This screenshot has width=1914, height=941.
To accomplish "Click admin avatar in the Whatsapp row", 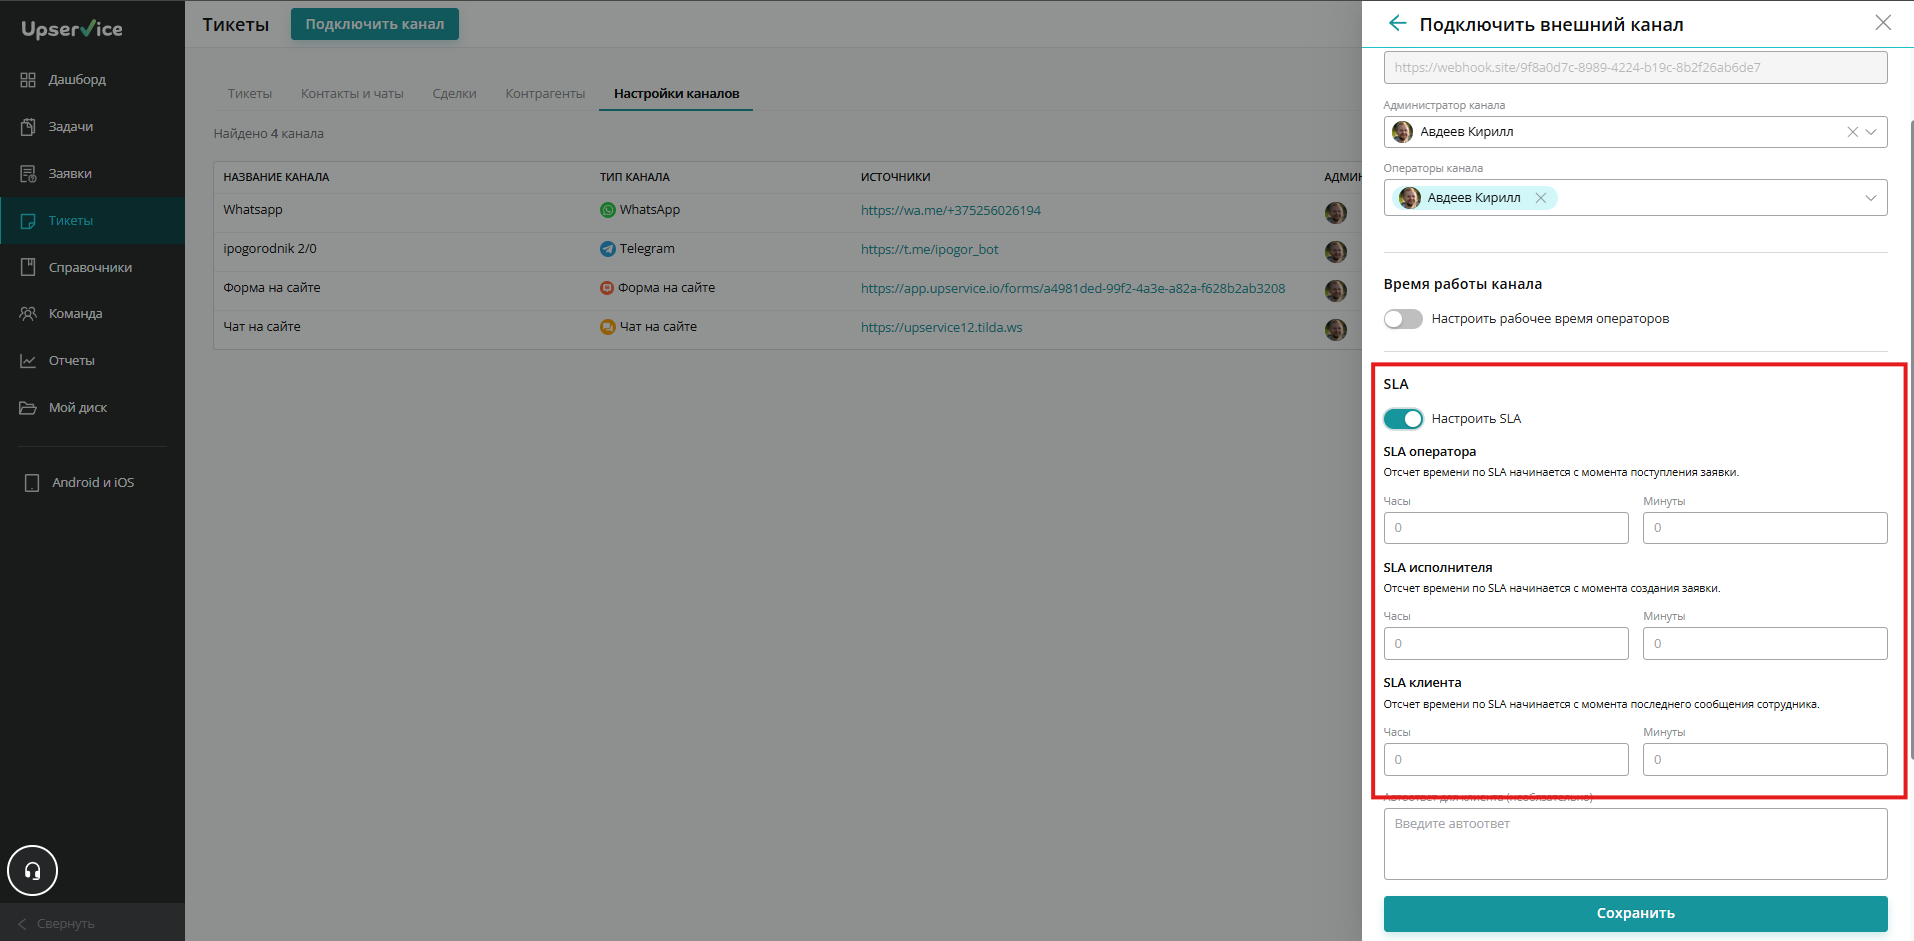I will tap(1335, 213).
